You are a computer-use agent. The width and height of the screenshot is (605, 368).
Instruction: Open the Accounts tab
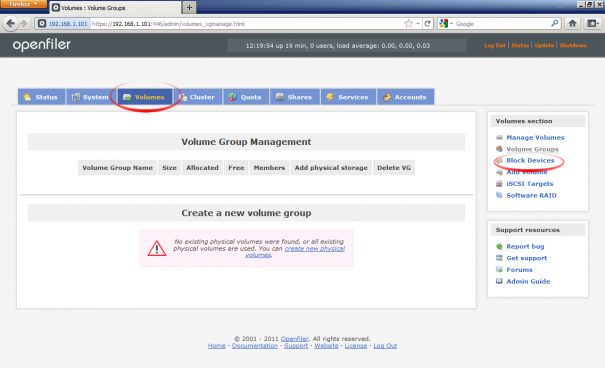coord(405,97)
